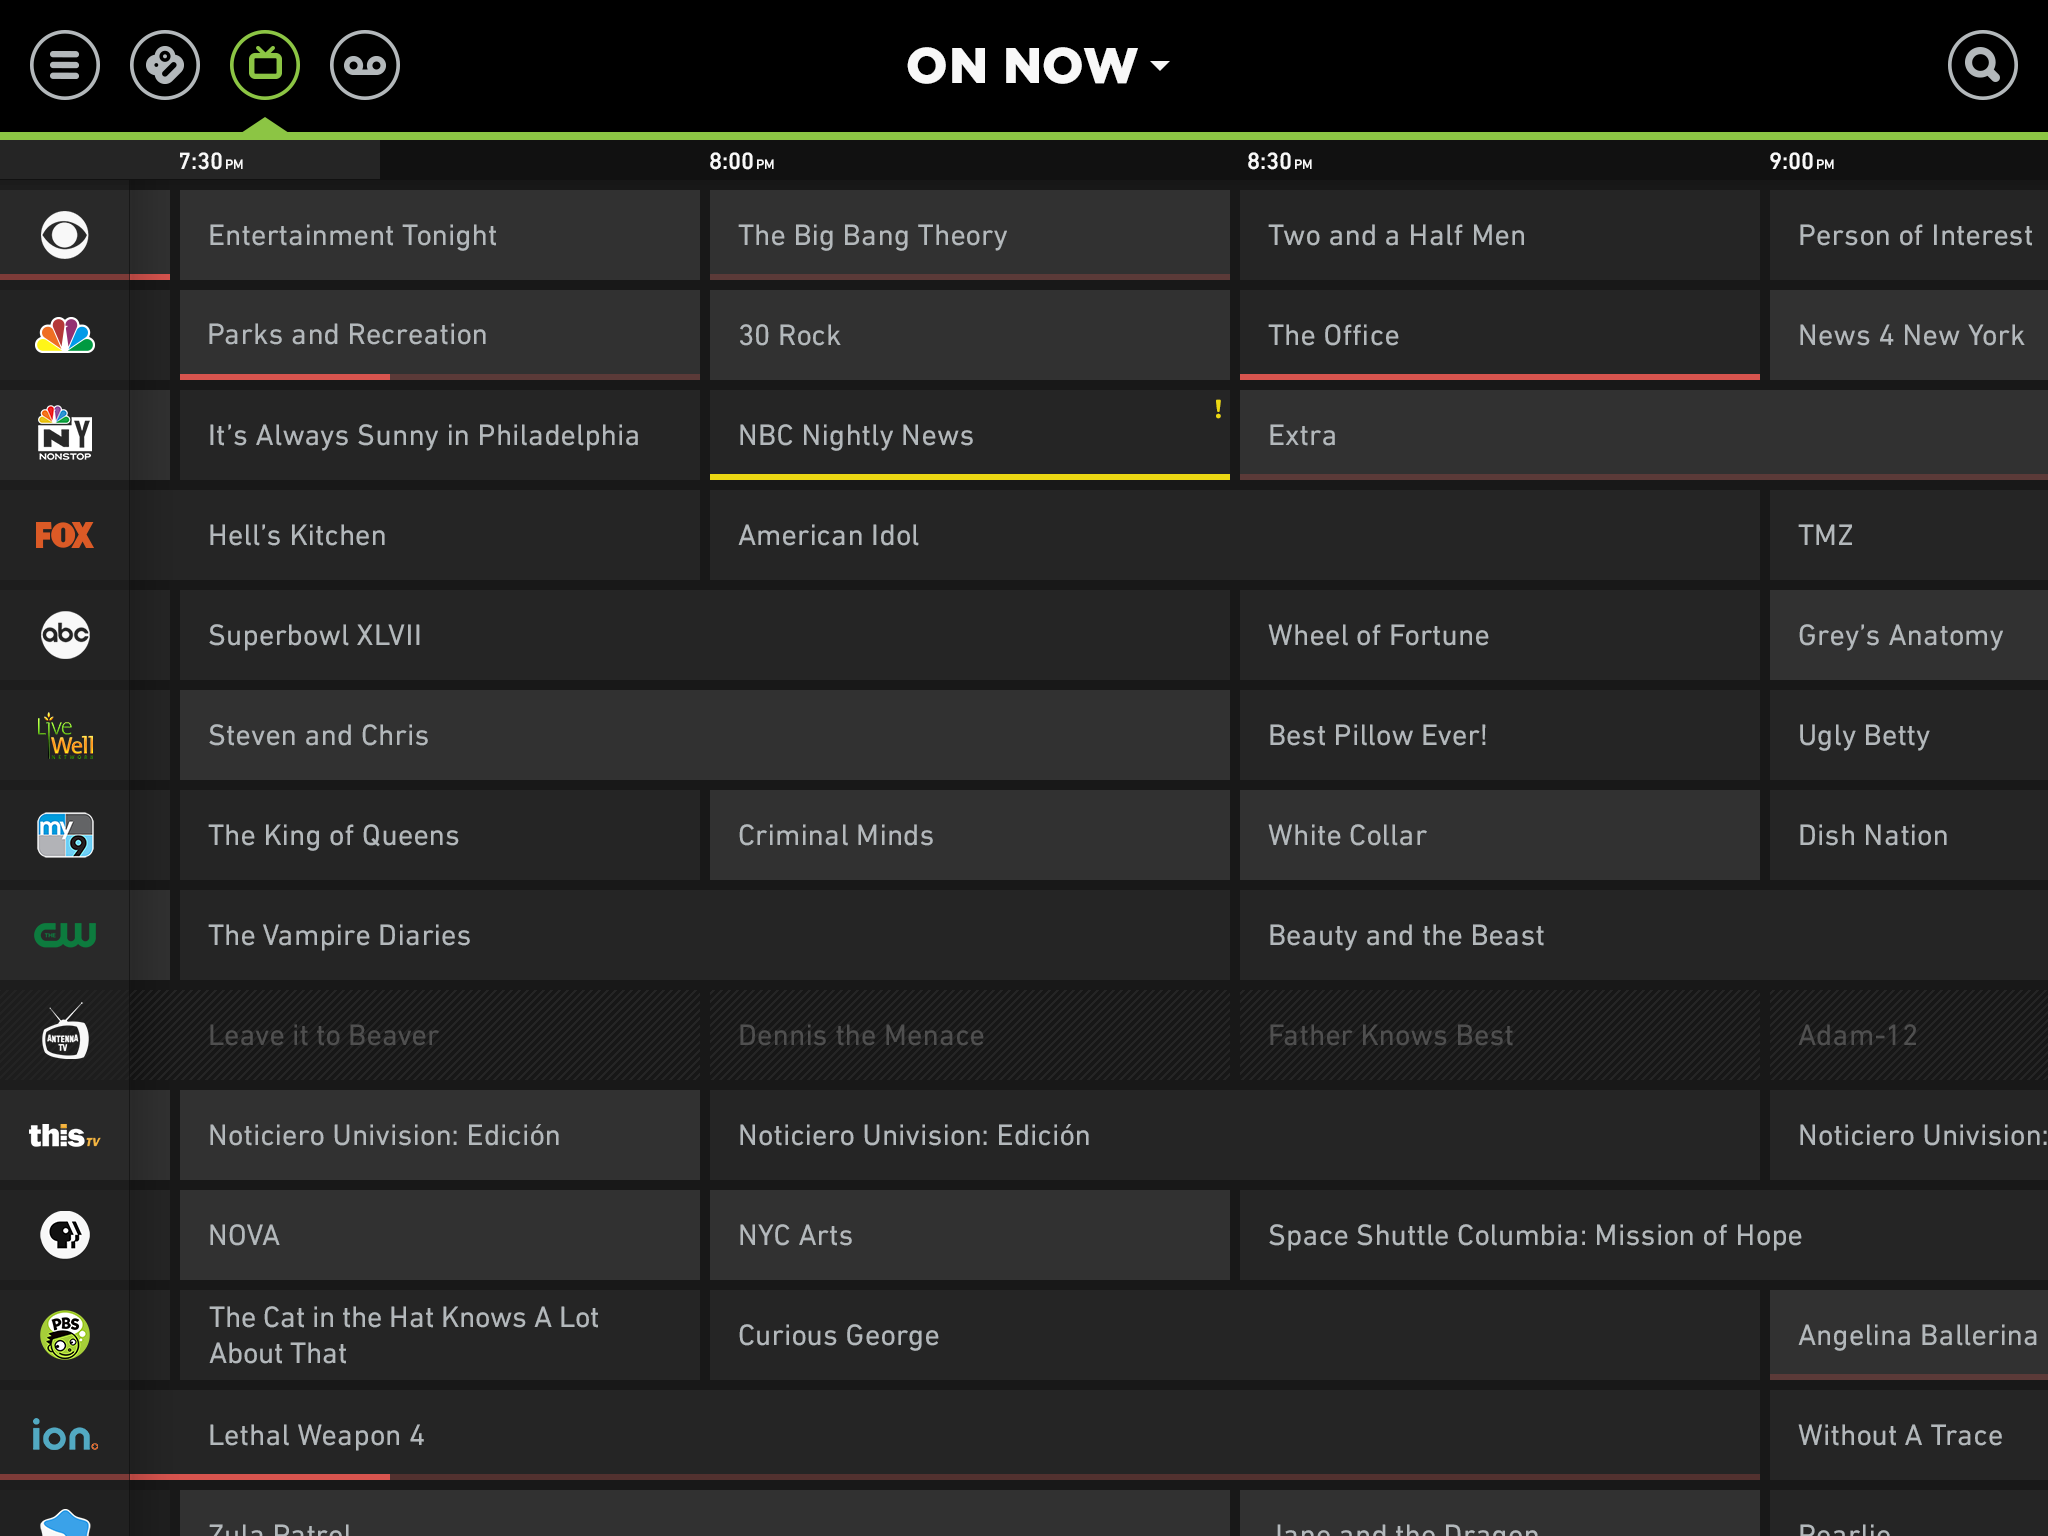Open NYC Arts listing
2048x1536 pixels.
pyautogui.click(x=970, y=1235)
